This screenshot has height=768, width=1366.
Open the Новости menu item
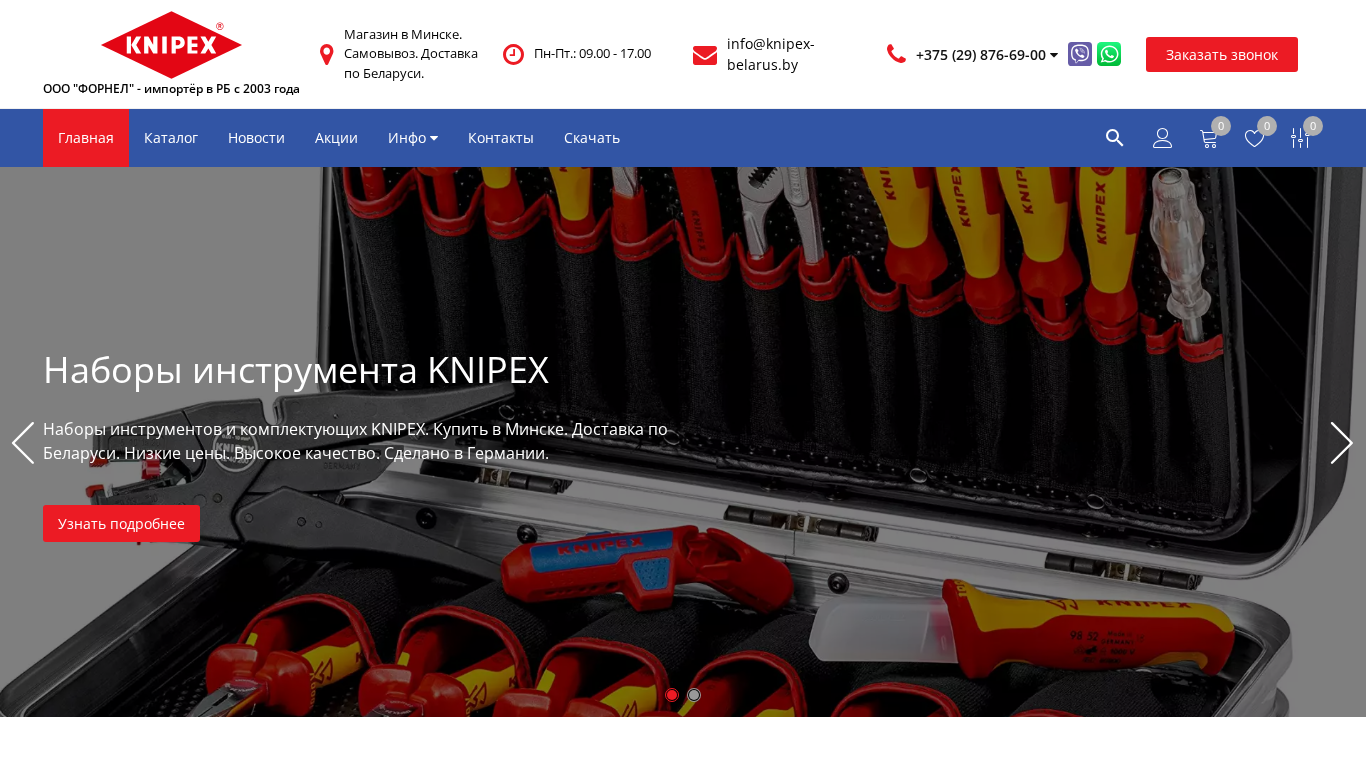256,138
